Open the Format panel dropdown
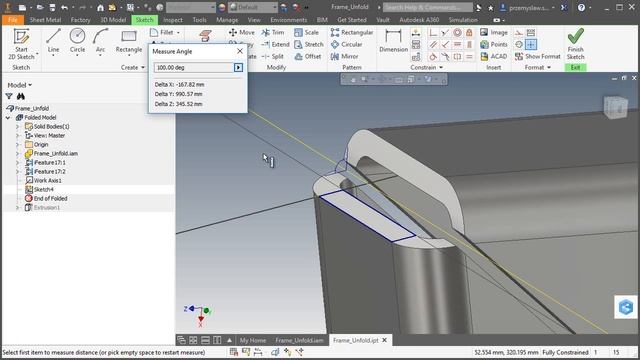Viewport: 640px width, 360px height. point(538,67)
